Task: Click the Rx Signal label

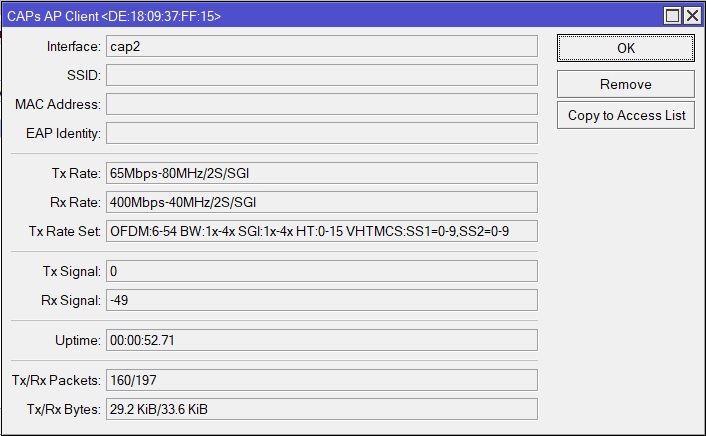Action: point(71,300)
